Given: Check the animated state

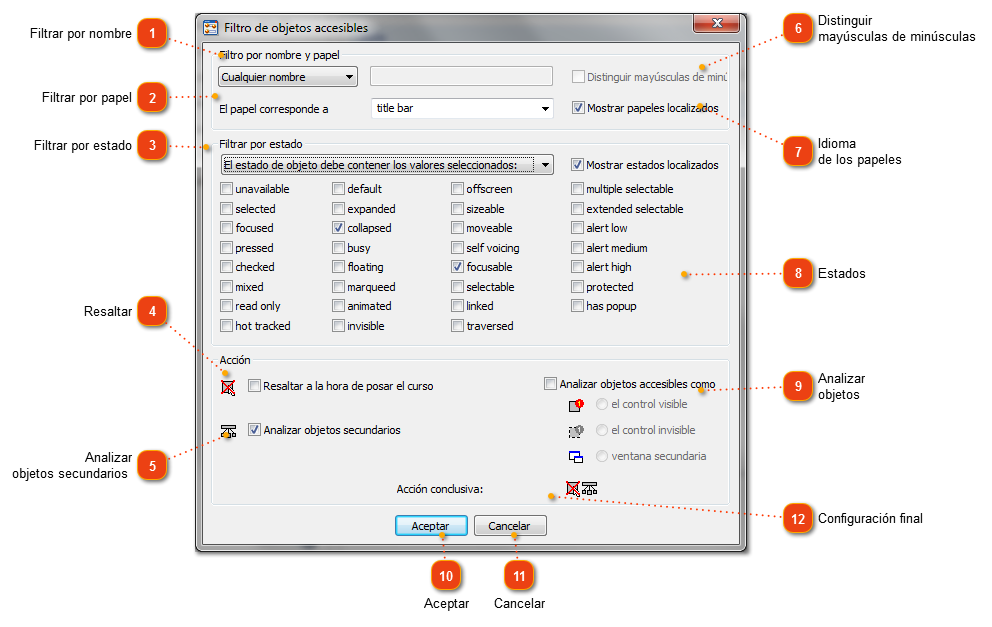Looking at the screenshot, I should [338, 306].
